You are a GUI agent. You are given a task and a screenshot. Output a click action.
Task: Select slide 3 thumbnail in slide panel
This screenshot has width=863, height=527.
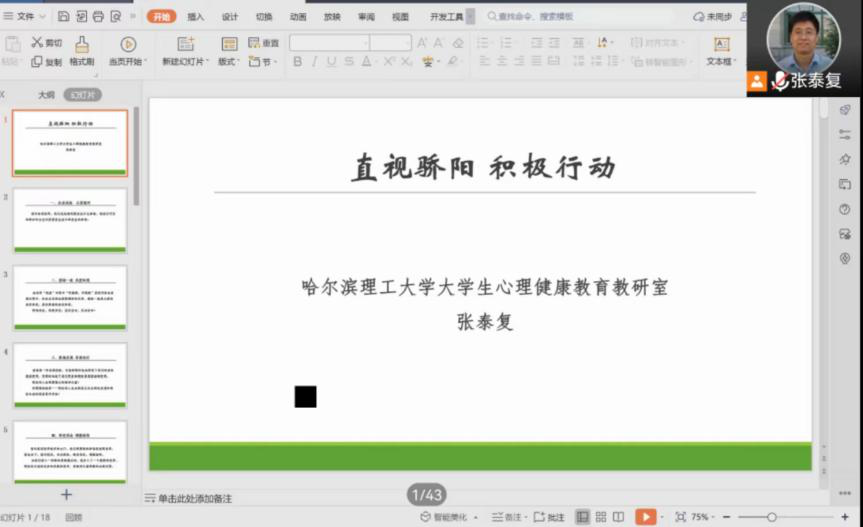click(70, 296)
